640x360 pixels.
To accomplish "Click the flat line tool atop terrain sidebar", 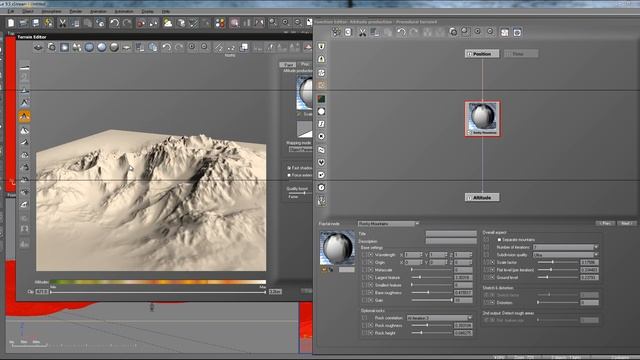I will click(24, 67).
